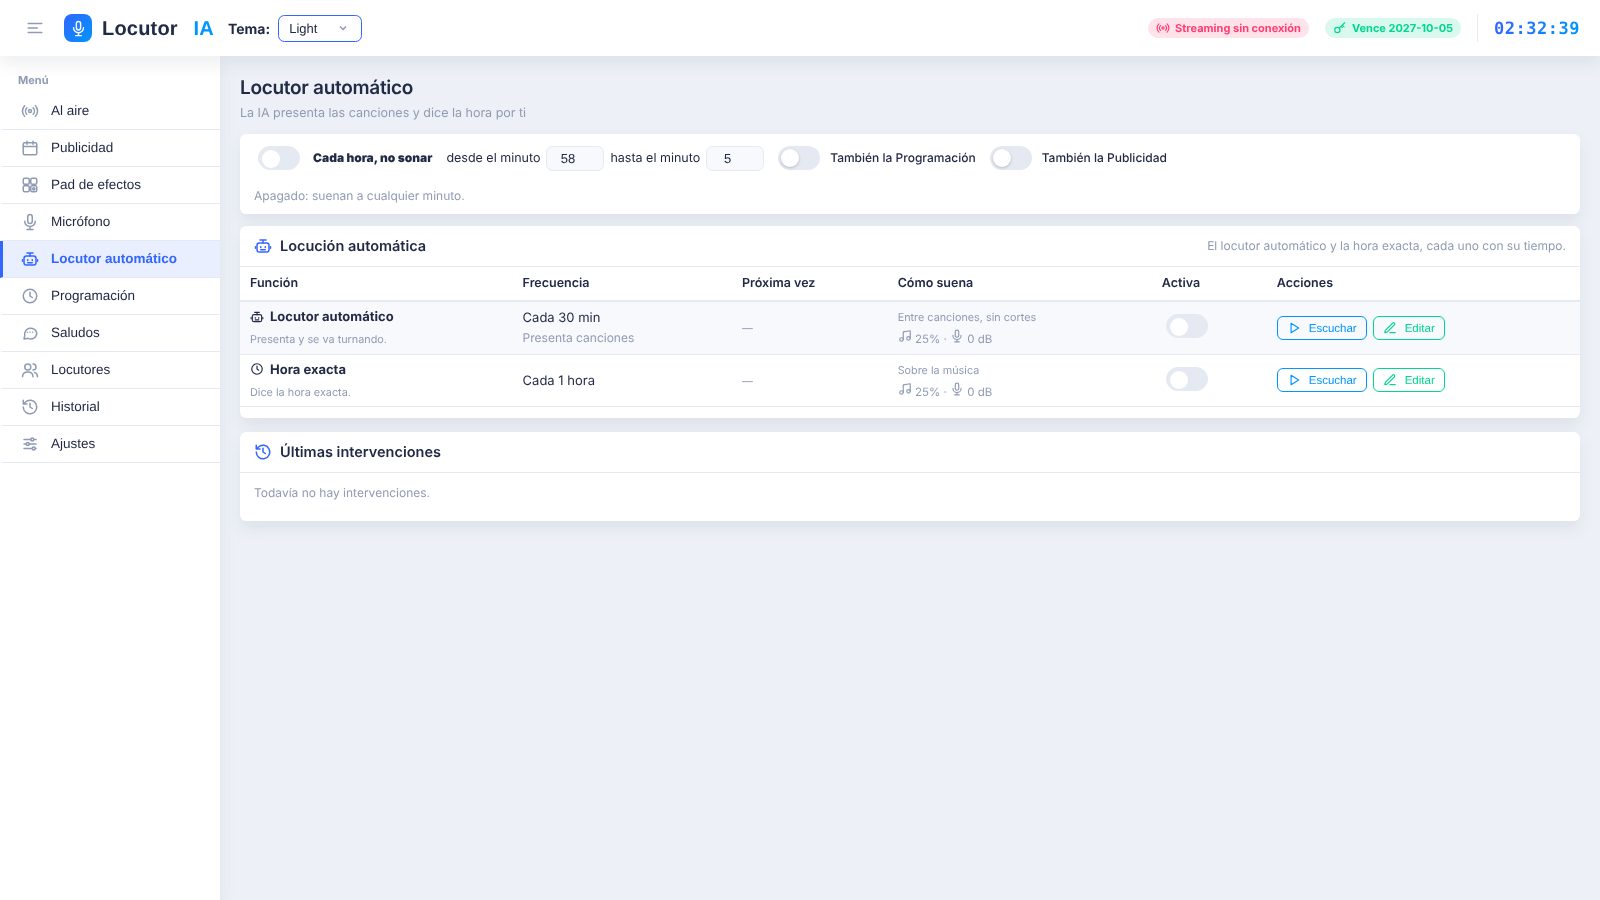This screenshot has width=1600, height=900.
Task: Click the Próxima vez column header
Action: (x=778, y=283)
